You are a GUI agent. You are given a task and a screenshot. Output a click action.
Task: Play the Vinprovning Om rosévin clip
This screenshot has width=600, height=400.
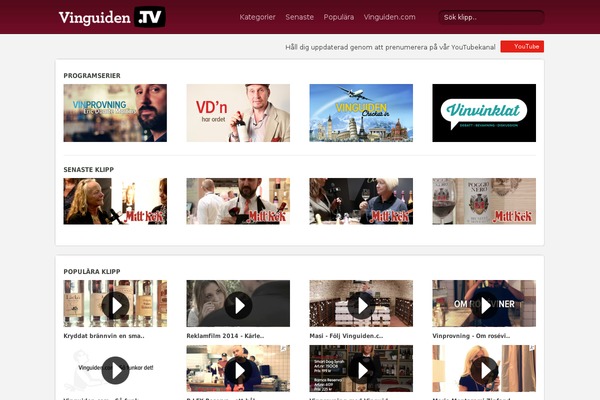(x=484, y=305)
